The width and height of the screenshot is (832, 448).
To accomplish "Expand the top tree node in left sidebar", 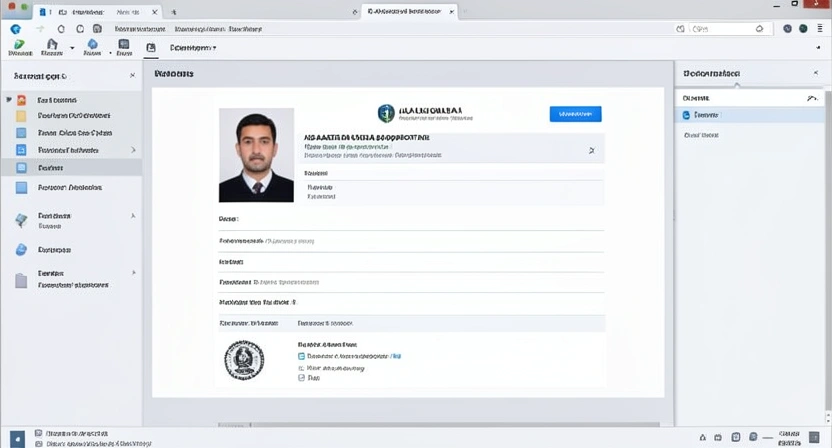I will pyautogui.click(x=8, y=100).
